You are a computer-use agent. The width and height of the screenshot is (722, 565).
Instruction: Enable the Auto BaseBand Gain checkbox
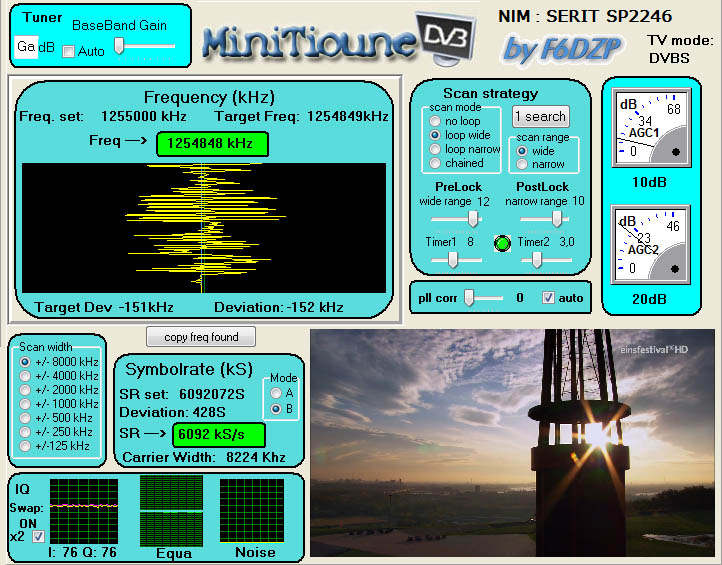(x=68, y=51)
